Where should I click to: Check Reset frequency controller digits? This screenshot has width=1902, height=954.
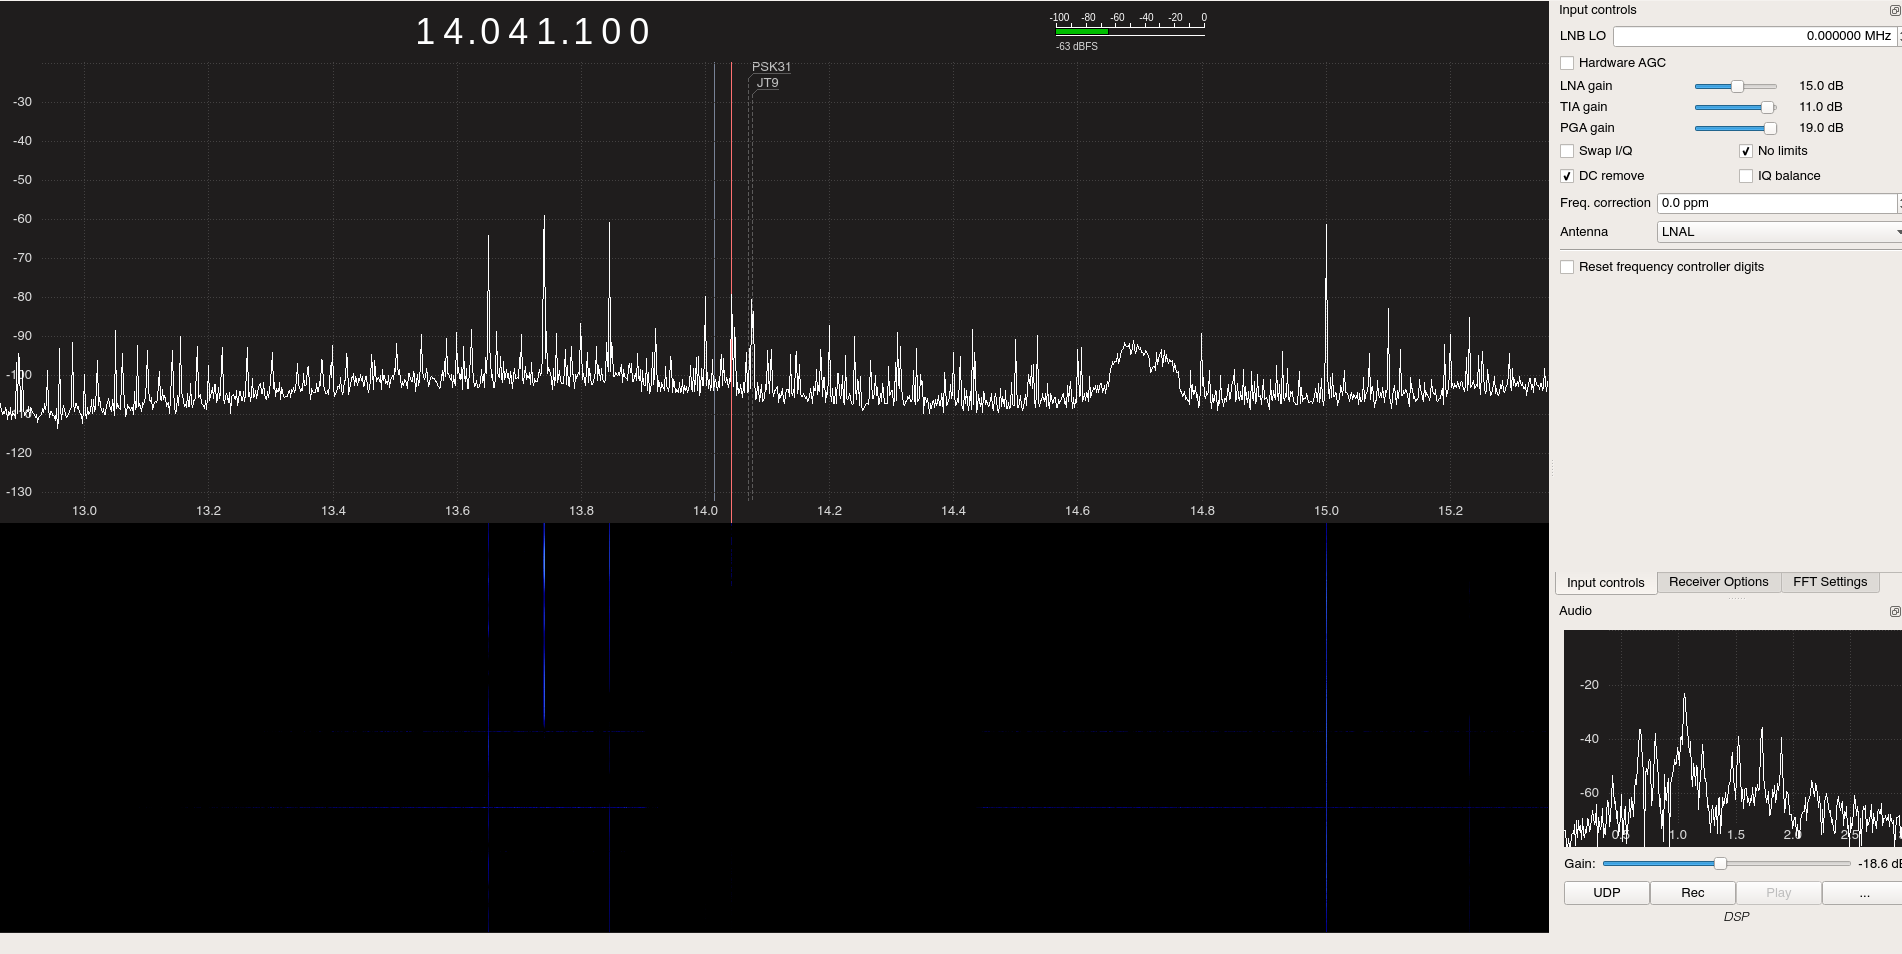1567,267
